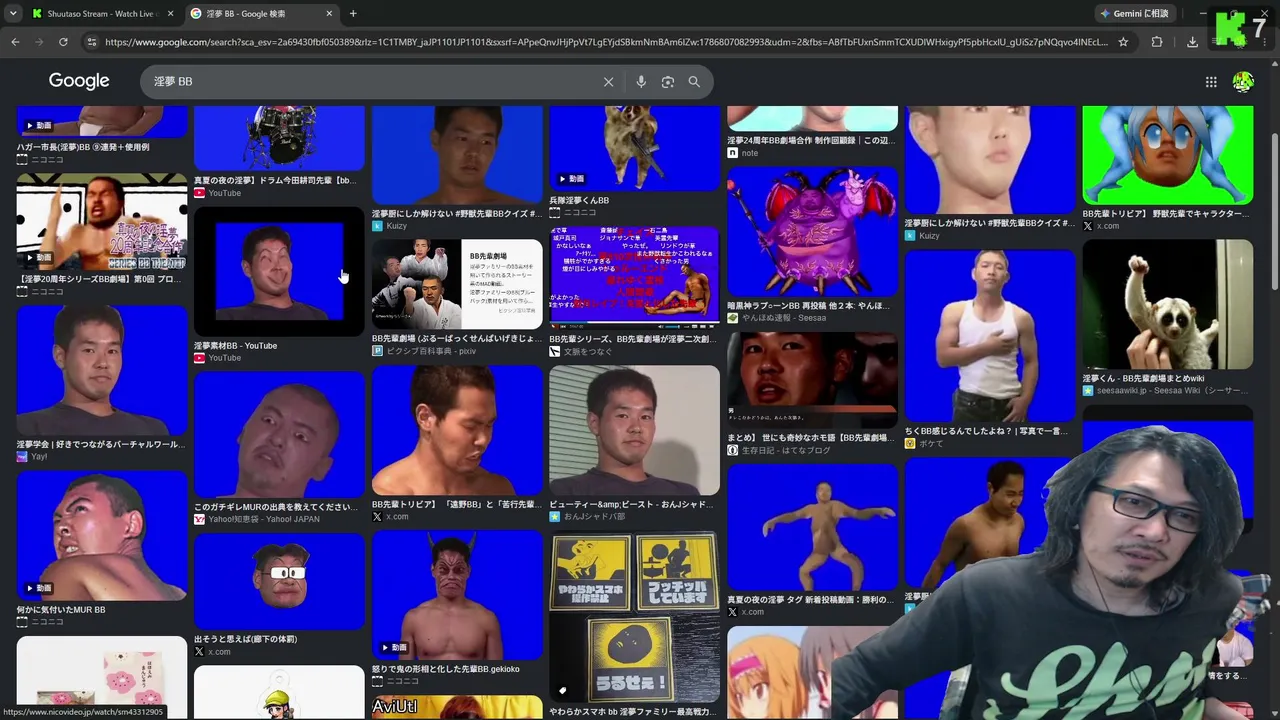Open the 淫夢くん - BB先輩劇場まとめwiki title
Screen dimensions: 1280x720
pos(1143,378)
